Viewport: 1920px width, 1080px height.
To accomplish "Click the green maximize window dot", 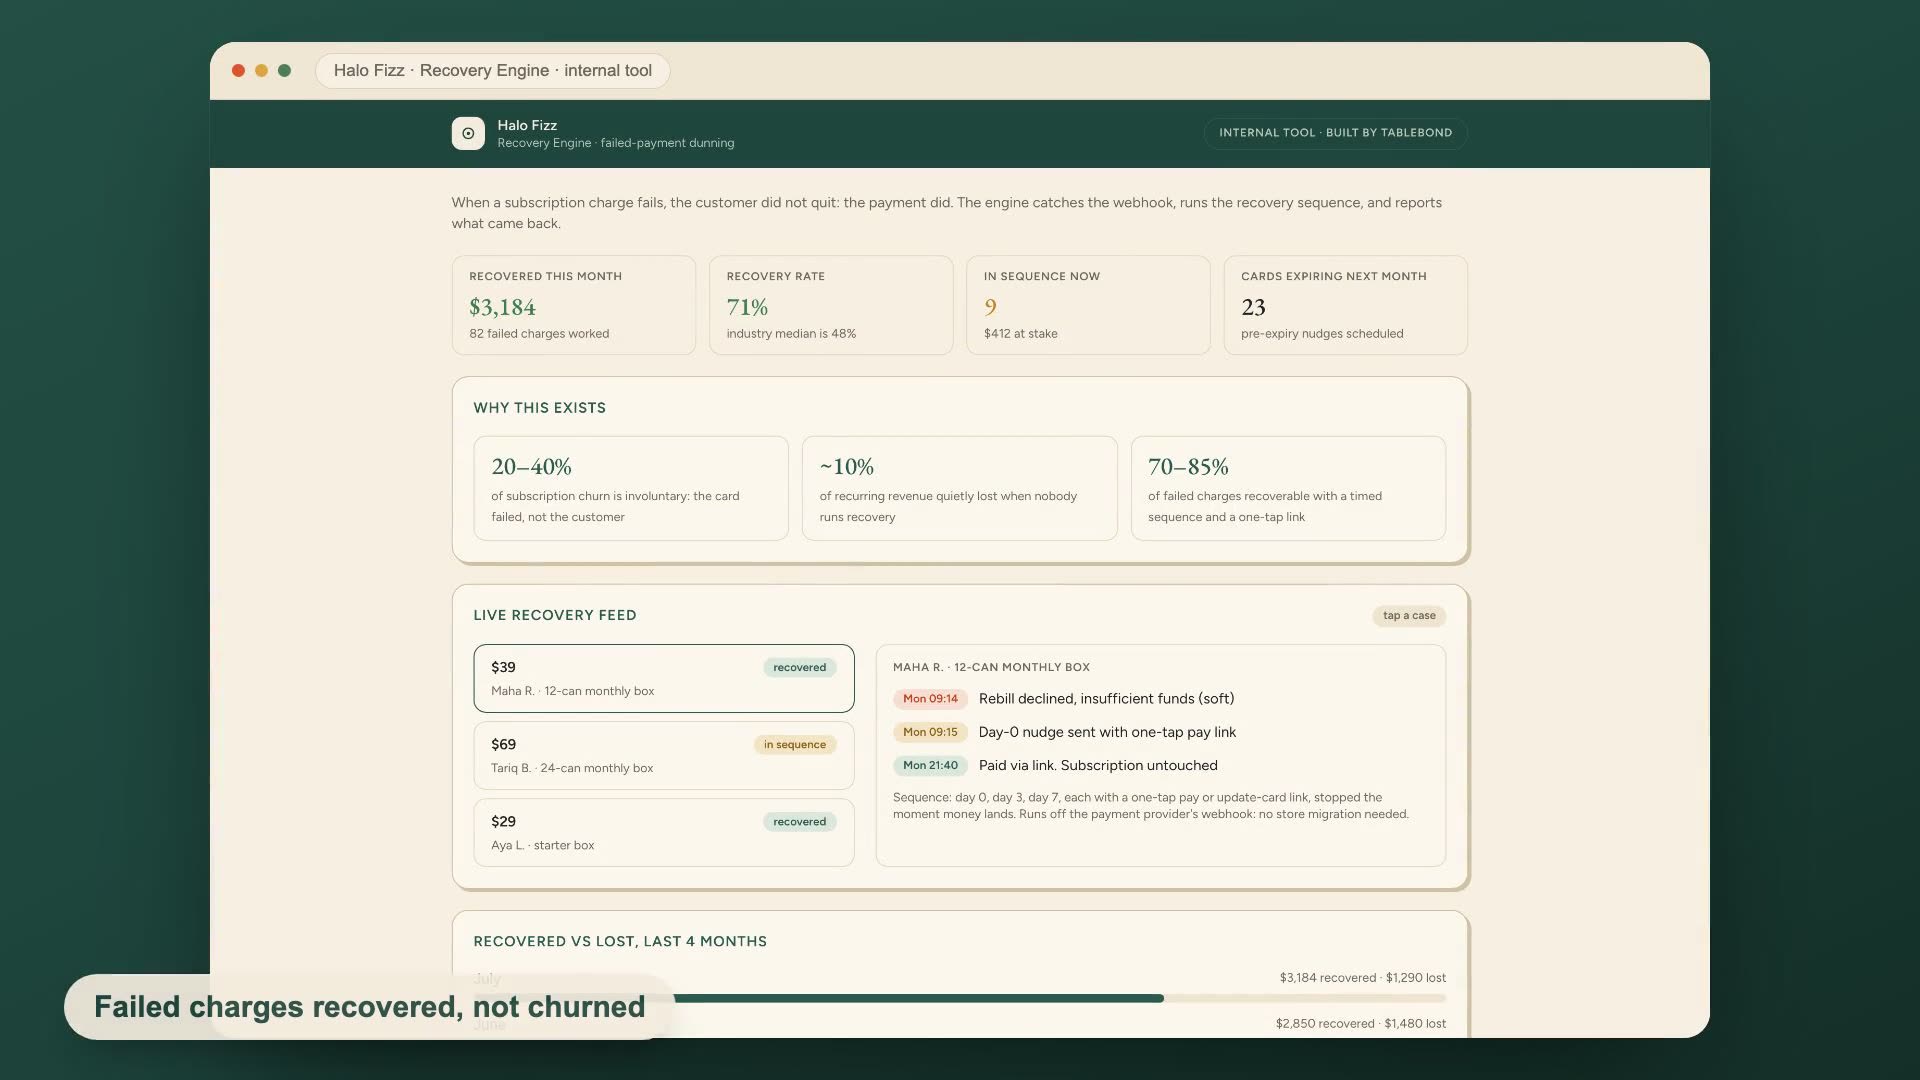I will point(284,70).
